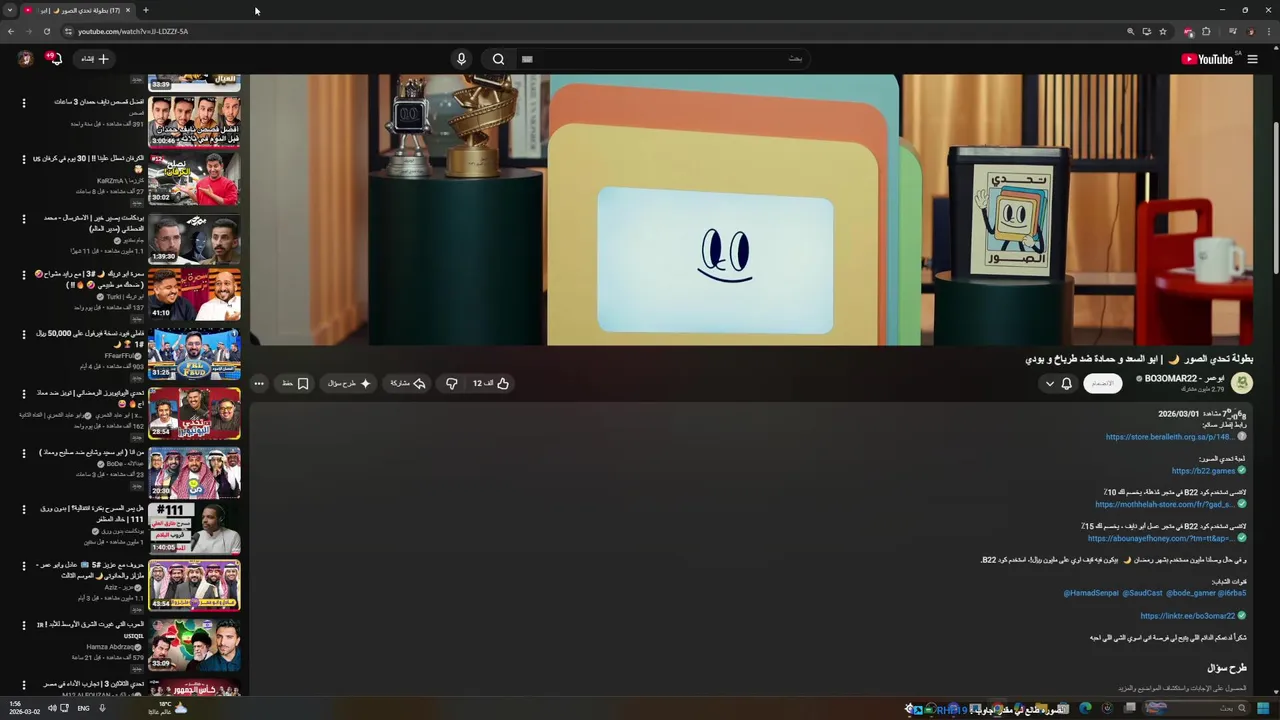Open suggested video thumbnail lasting 20:30
1280x720 pixels.
point(194,472)
